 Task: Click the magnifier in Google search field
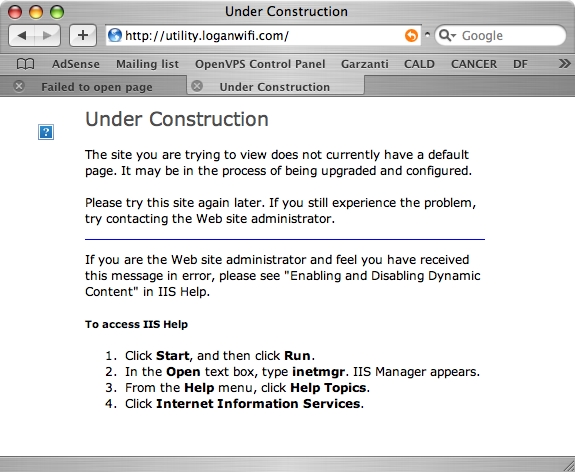point(447,36)
